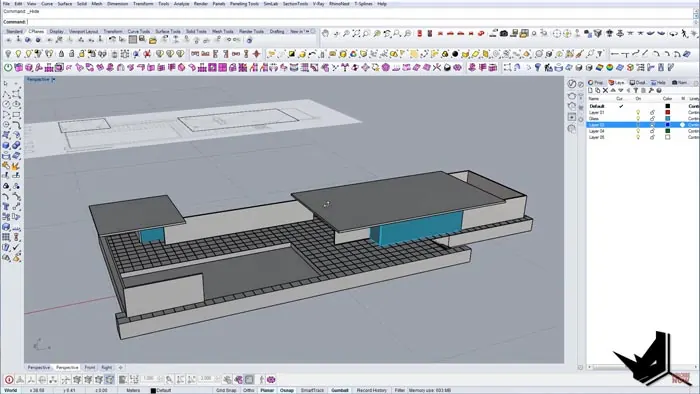Click large checkmark circle icon beside viewport

[572, 84]
